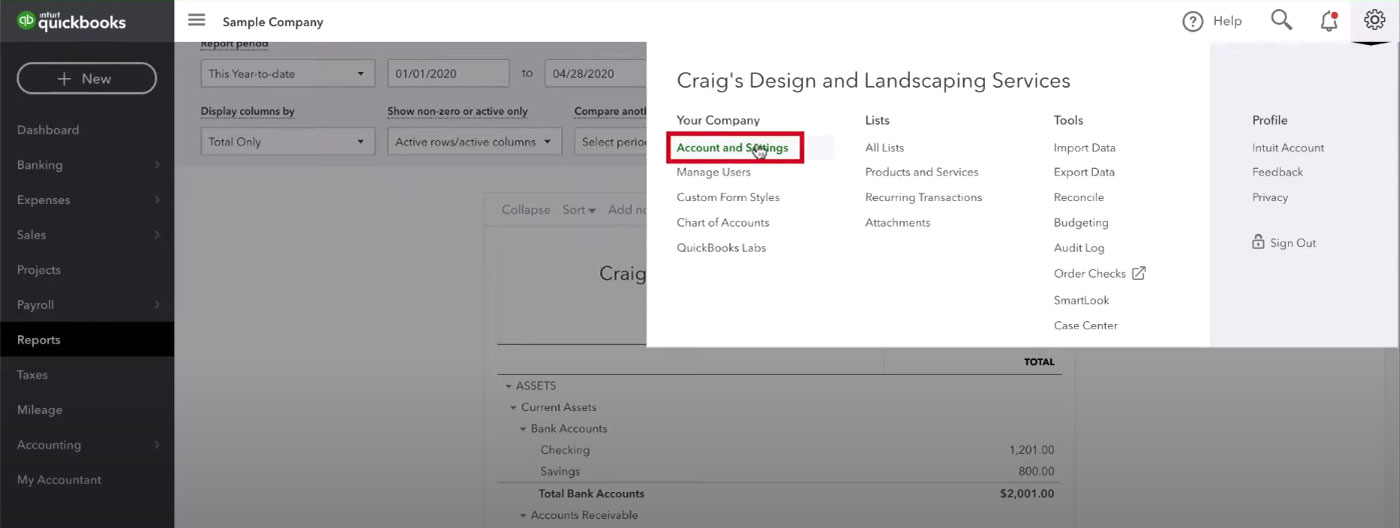This screenshot has height=528, width=1400.
Task: Open Privacy link
Action: point(1270,197)
